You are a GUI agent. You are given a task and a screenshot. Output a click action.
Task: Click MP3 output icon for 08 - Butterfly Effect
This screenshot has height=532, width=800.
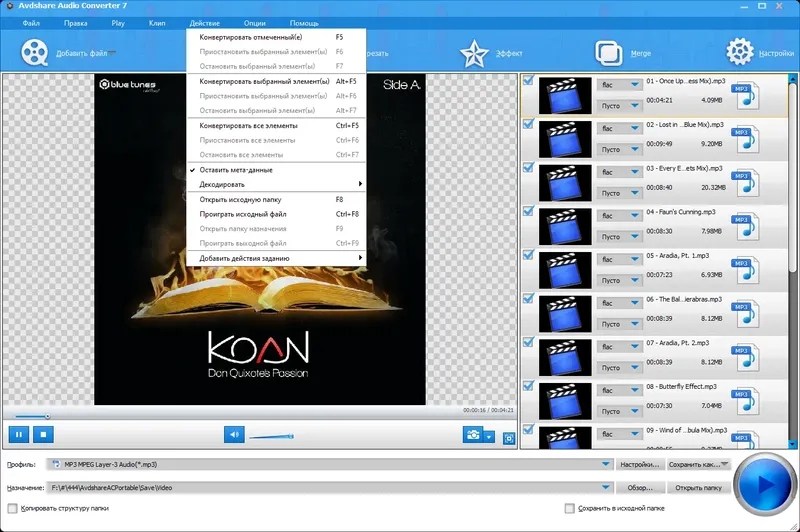pos(745,401)
